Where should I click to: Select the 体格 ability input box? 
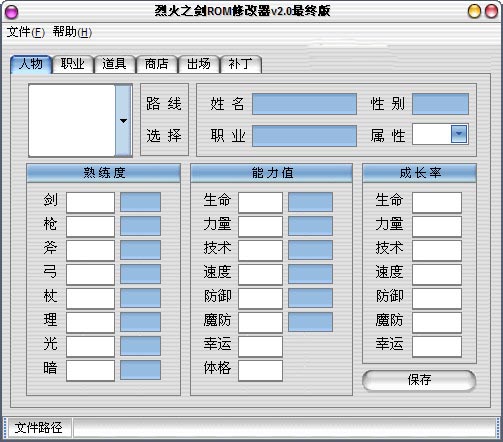click(260, 370)
